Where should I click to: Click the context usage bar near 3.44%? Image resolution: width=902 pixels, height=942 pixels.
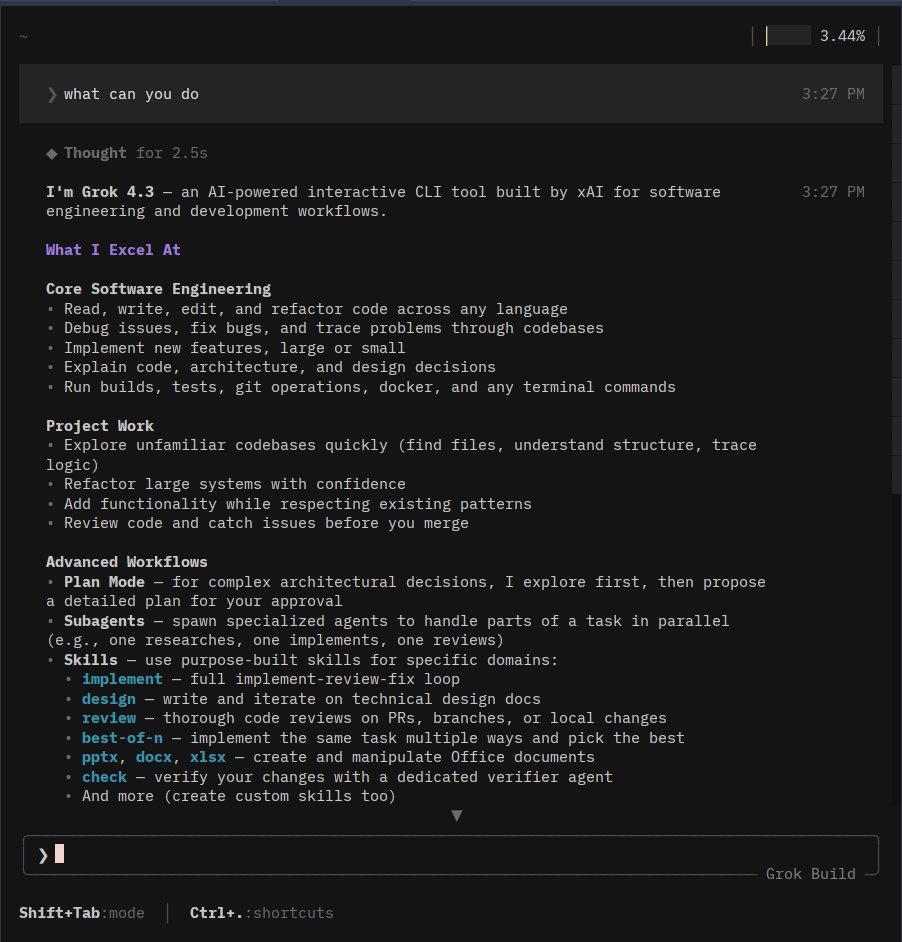coord(788,36)
